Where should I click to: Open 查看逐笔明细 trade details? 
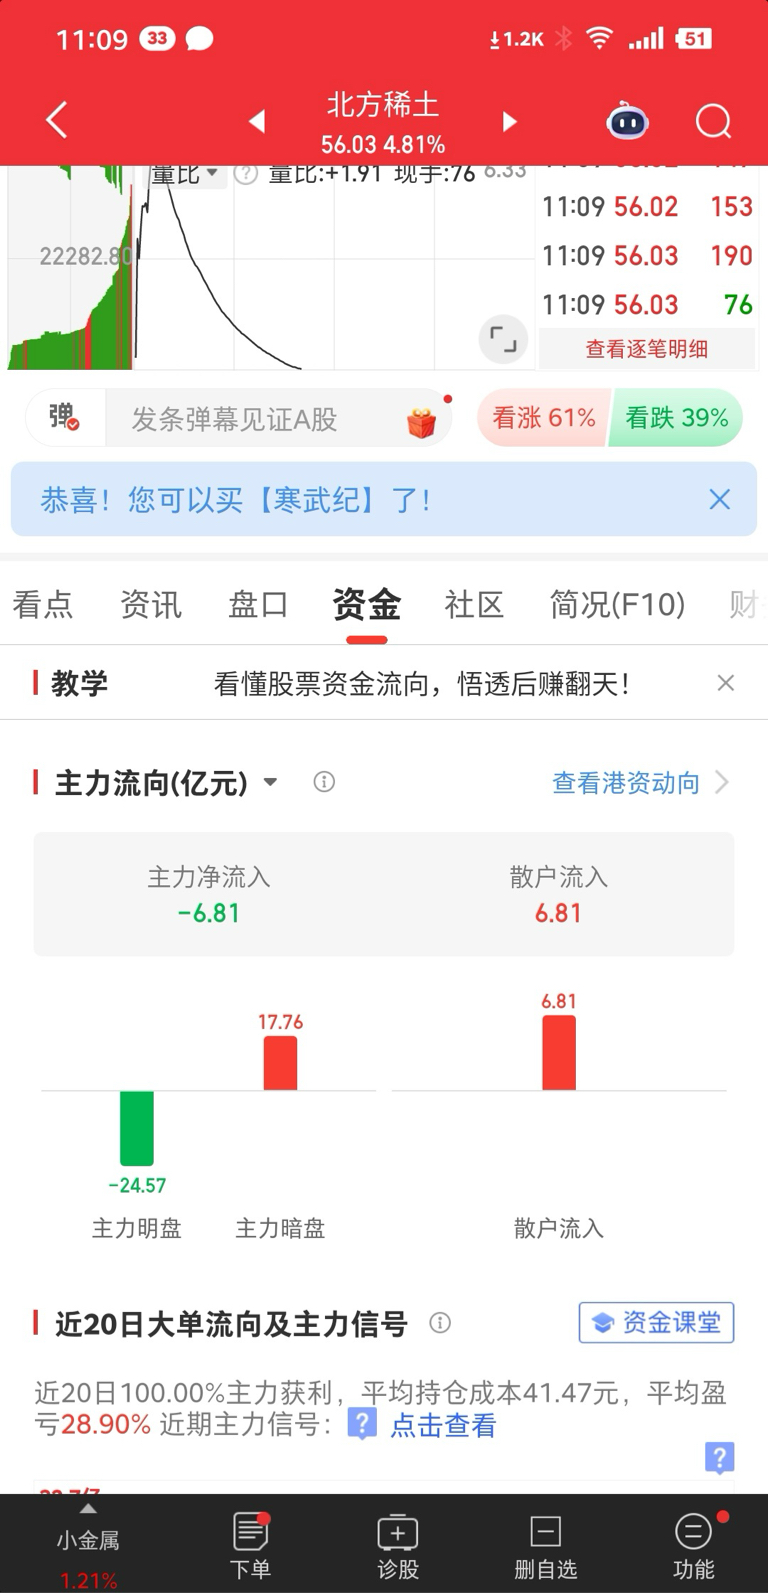[647, 349]
